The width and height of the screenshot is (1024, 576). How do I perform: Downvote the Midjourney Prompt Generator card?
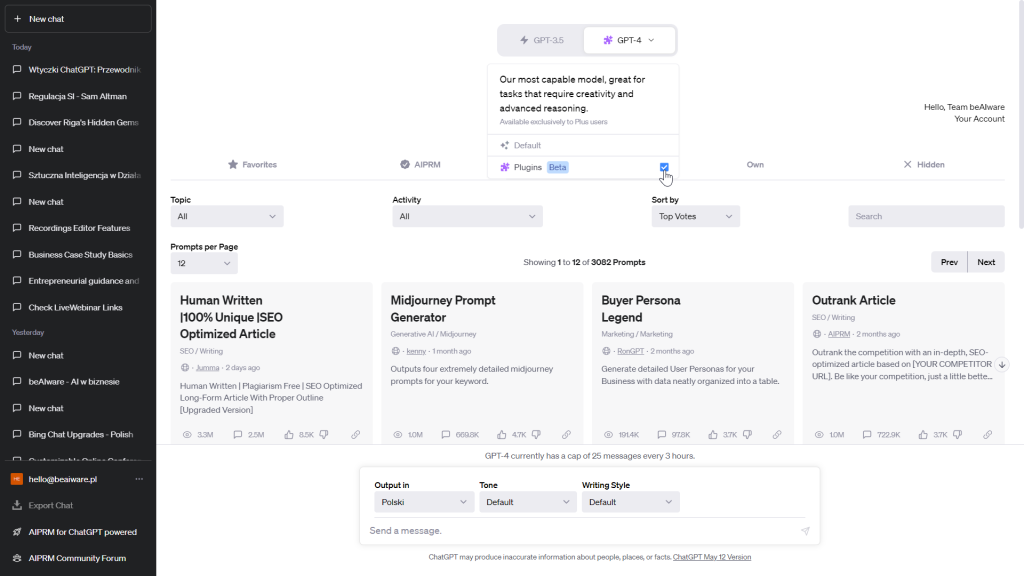(x=536, y=435)
